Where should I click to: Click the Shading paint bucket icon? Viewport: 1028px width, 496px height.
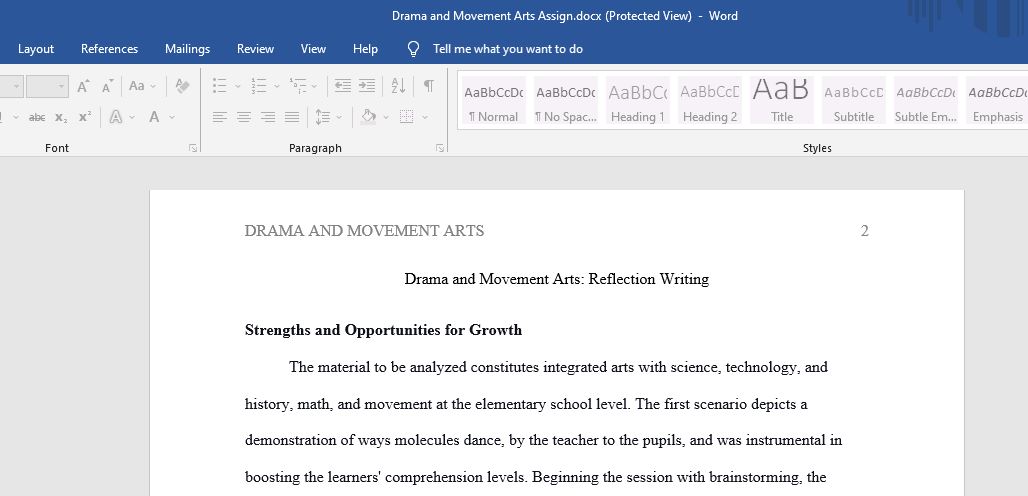tap(368, 117)
